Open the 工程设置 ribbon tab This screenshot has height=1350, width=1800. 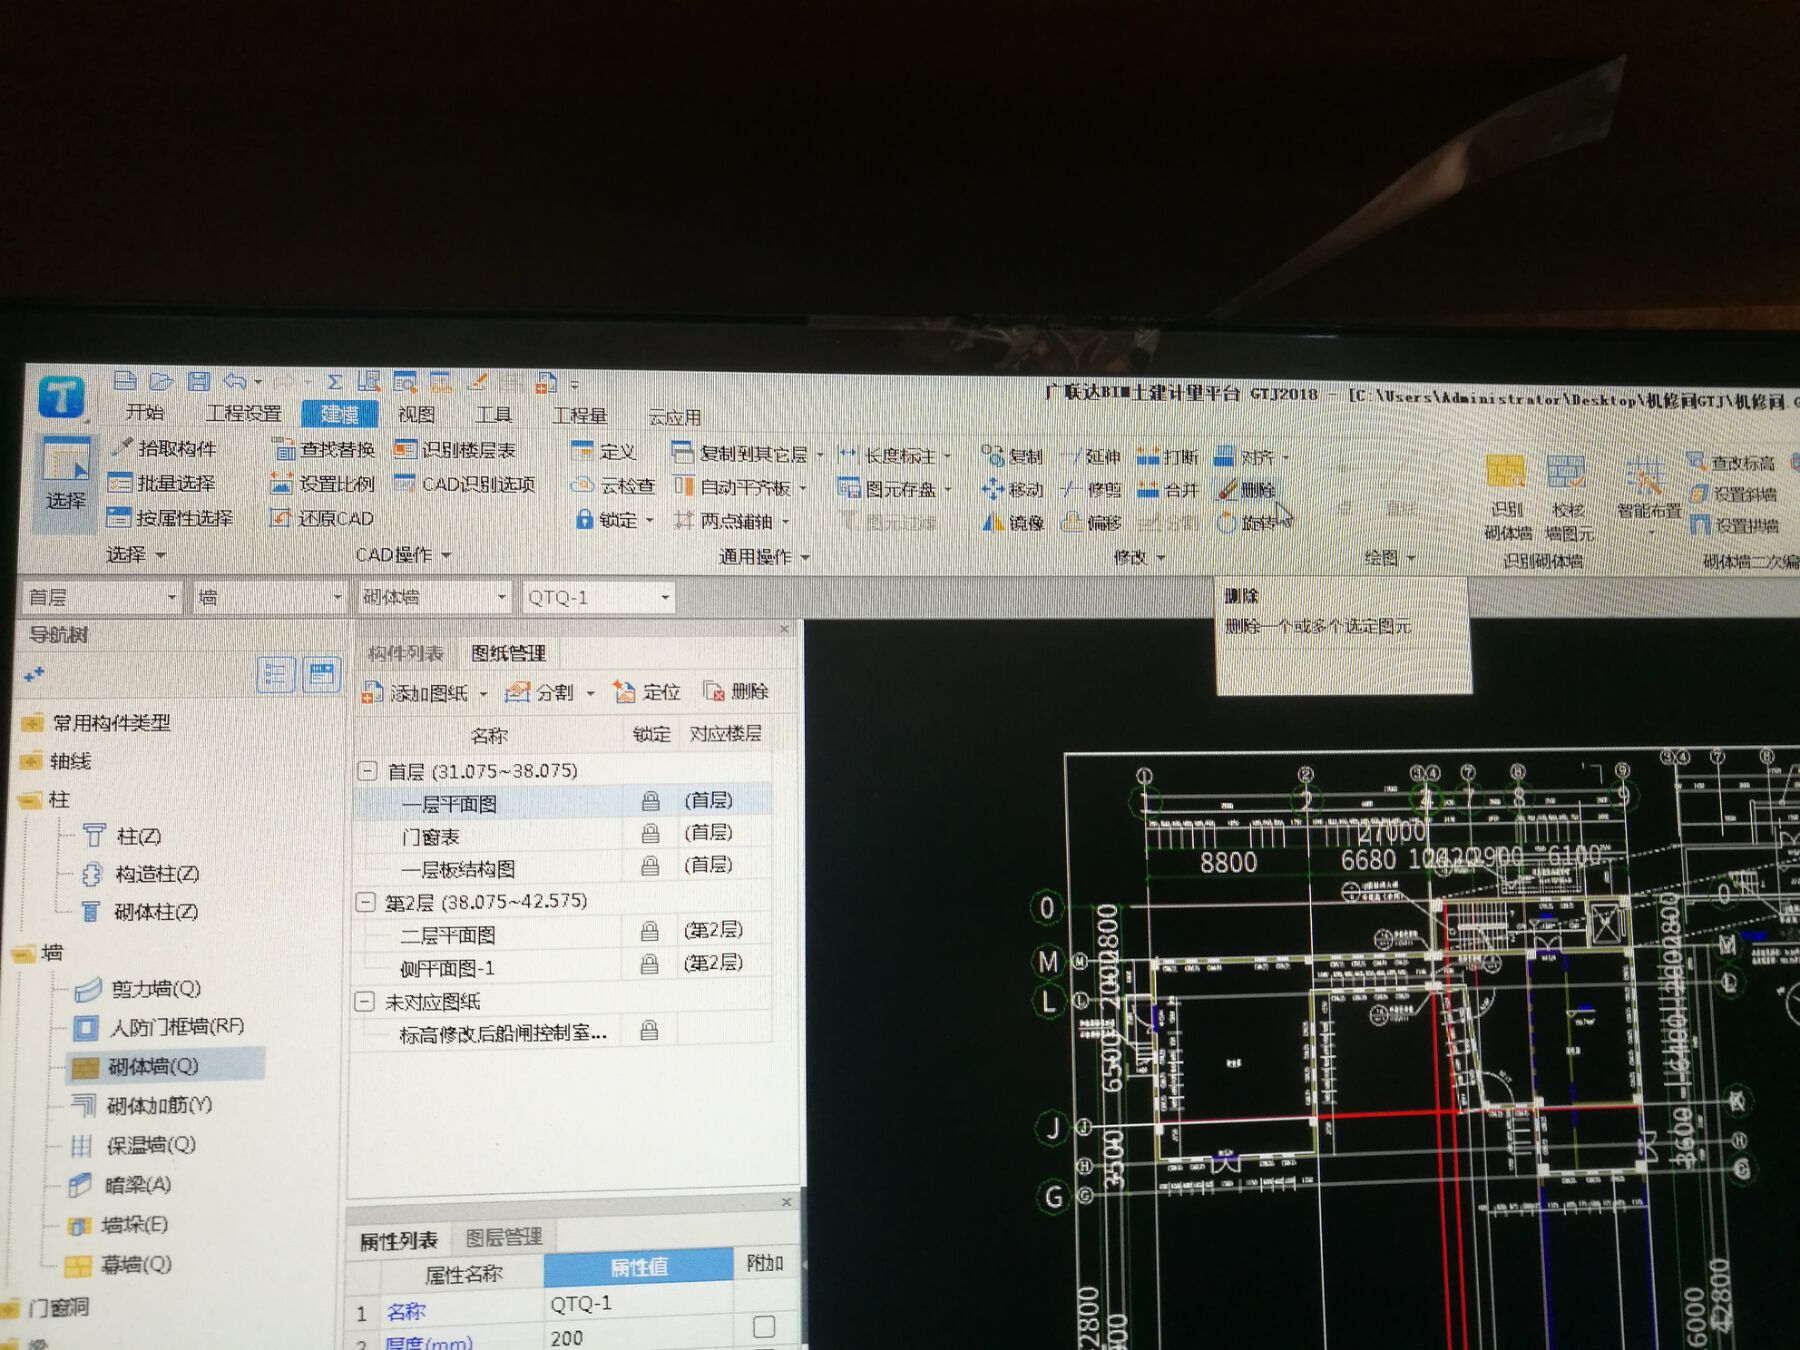click(243, 413)
